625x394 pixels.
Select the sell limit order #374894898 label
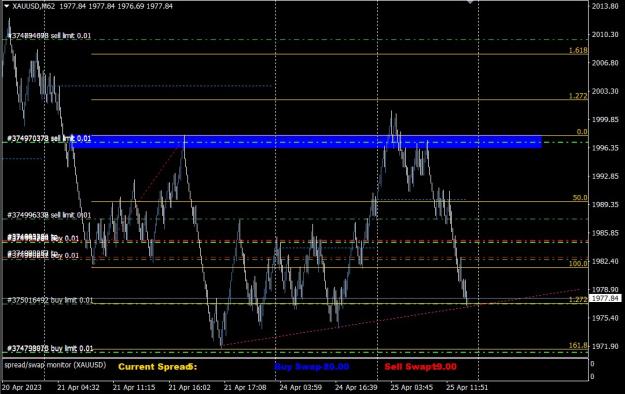tap(49, 36)
